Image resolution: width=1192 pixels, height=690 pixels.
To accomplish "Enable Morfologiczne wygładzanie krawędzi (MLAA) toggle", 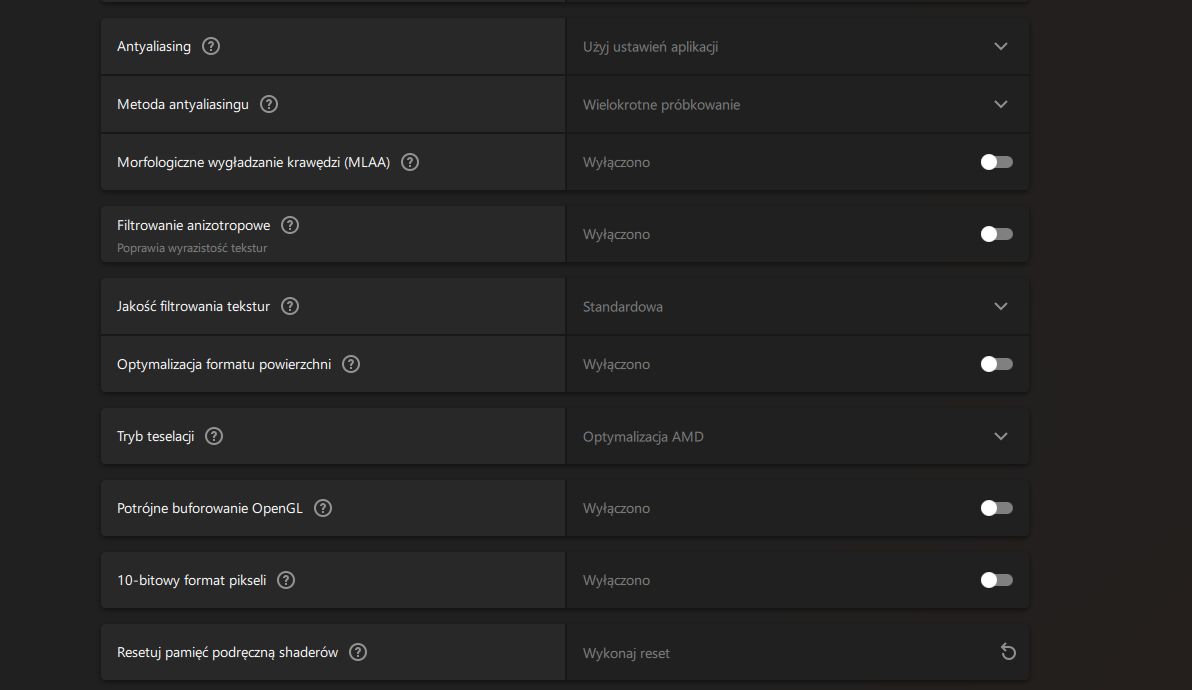I will pyautogui.click(x=997, y=162).
